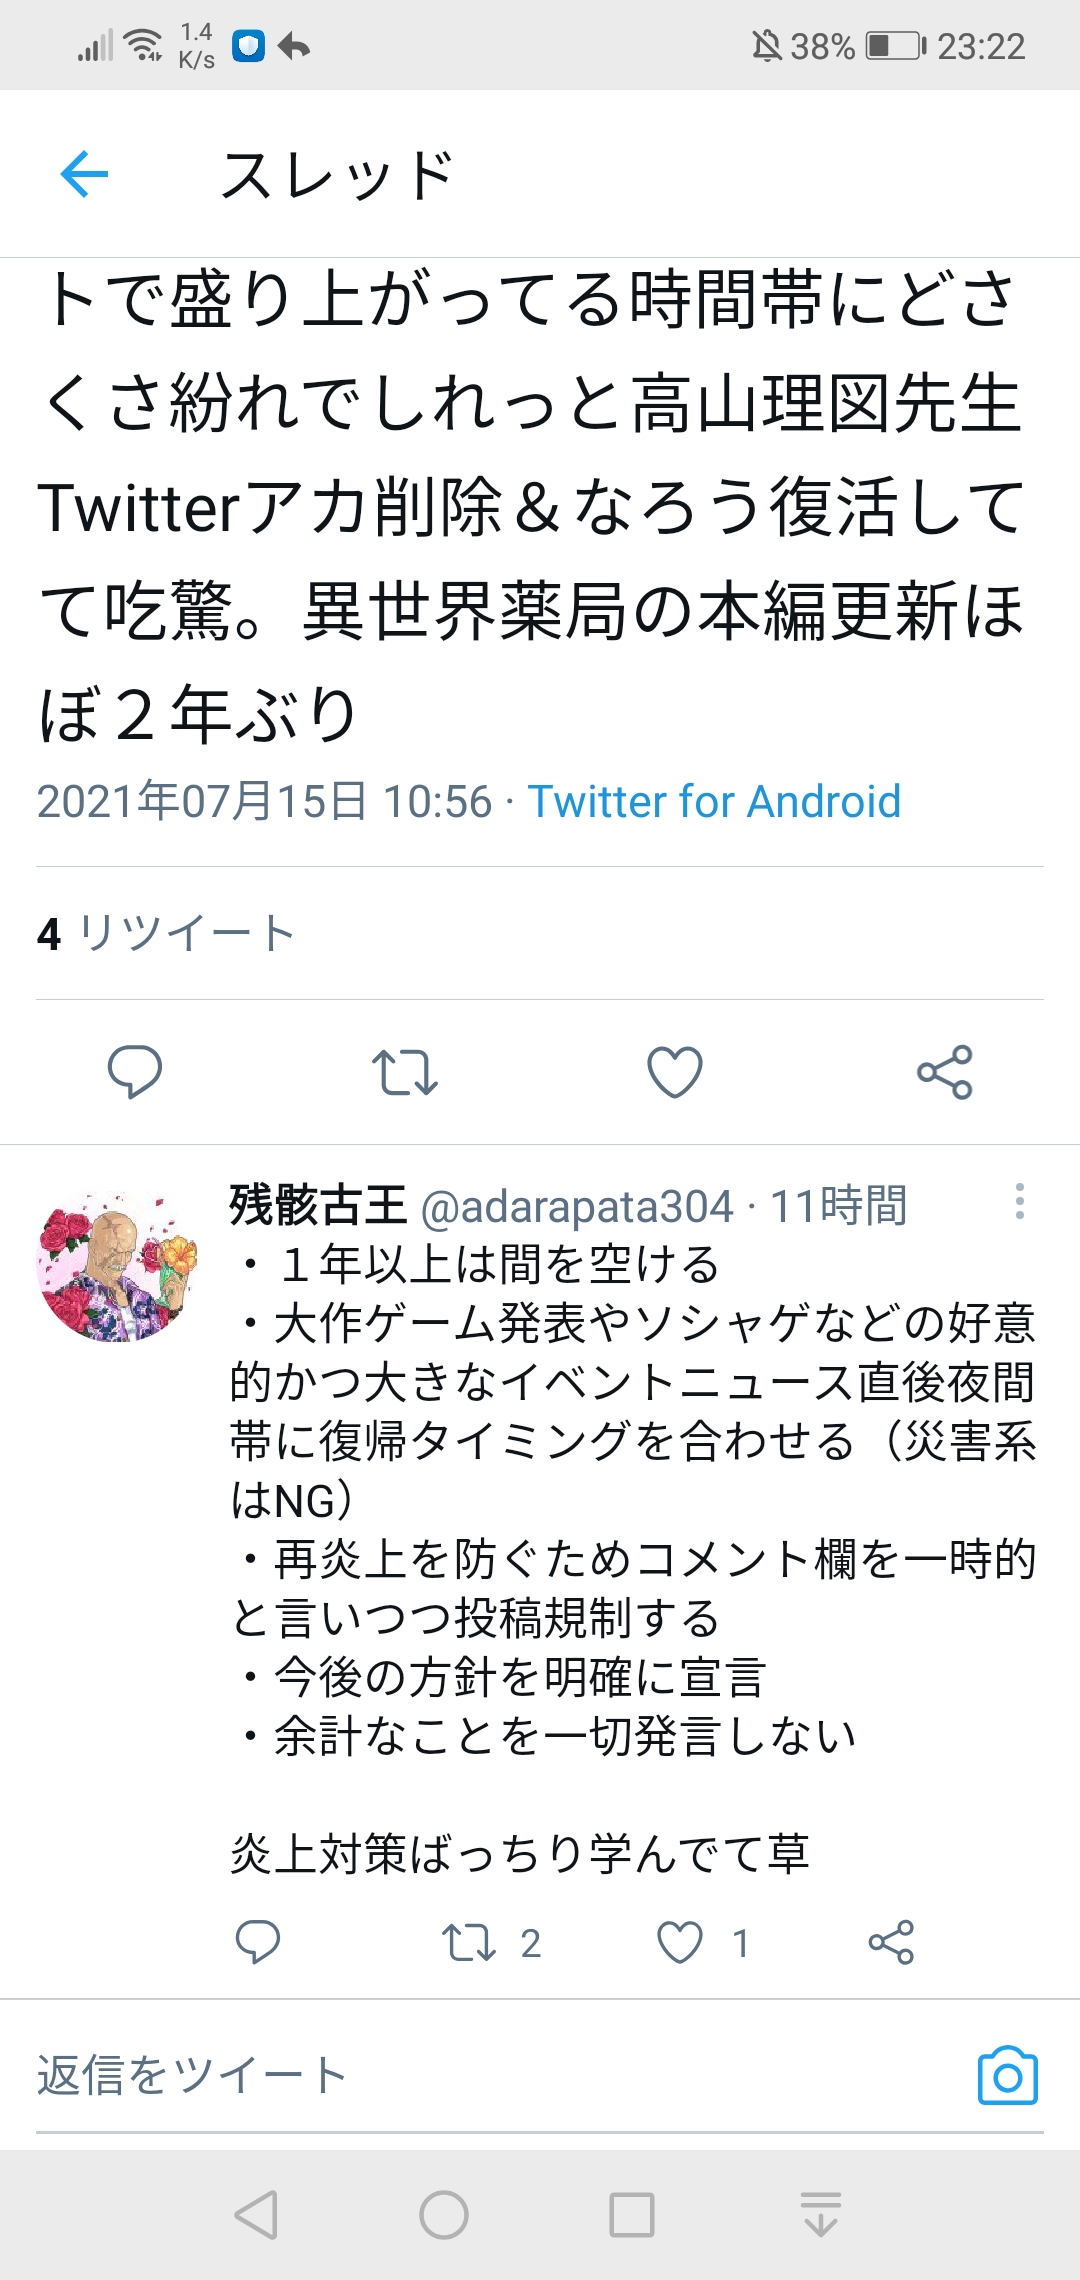Like the main tweet with heart icon

coord(675,1072)
